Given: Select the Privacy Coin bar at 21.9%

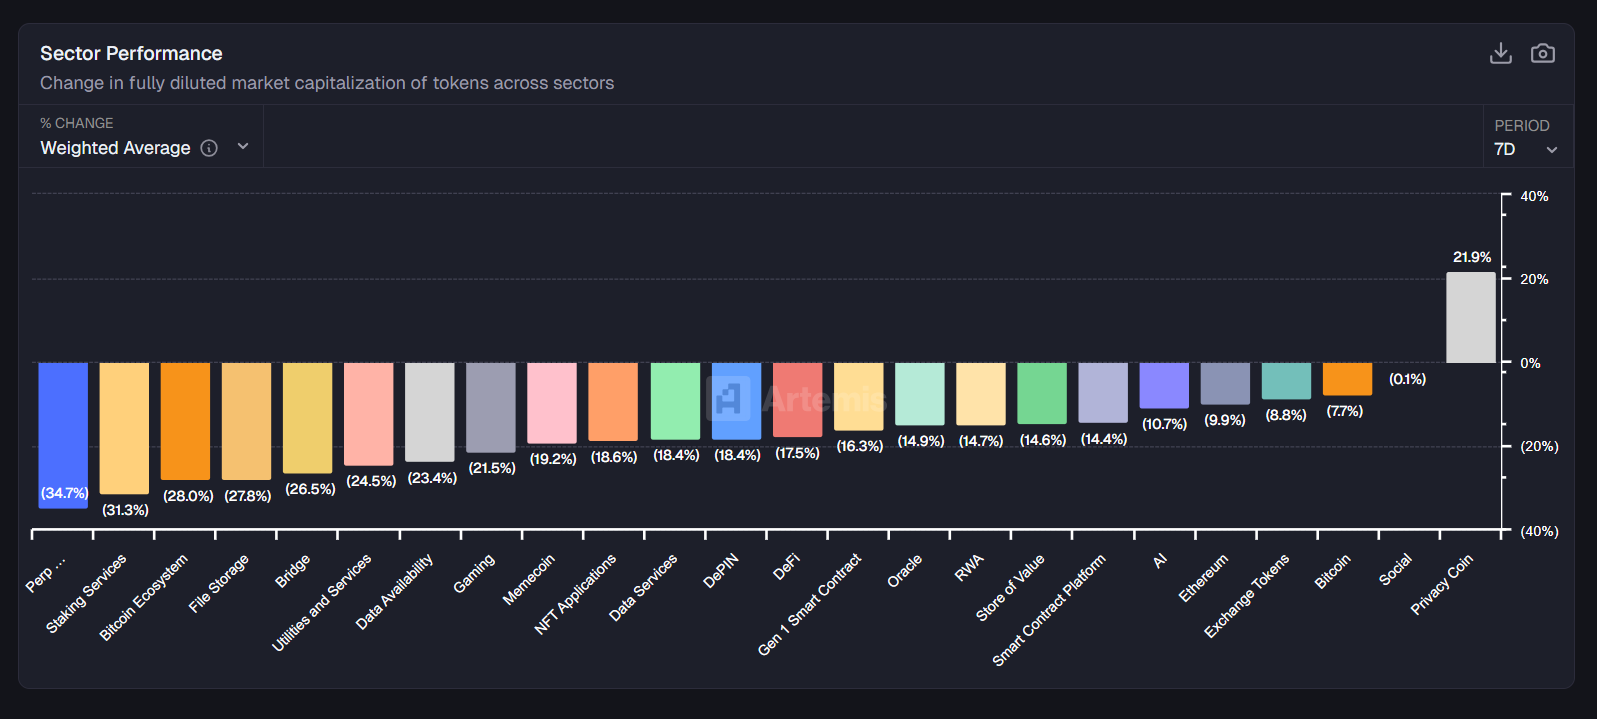Looking at the screenshot, I should 1470,318.
